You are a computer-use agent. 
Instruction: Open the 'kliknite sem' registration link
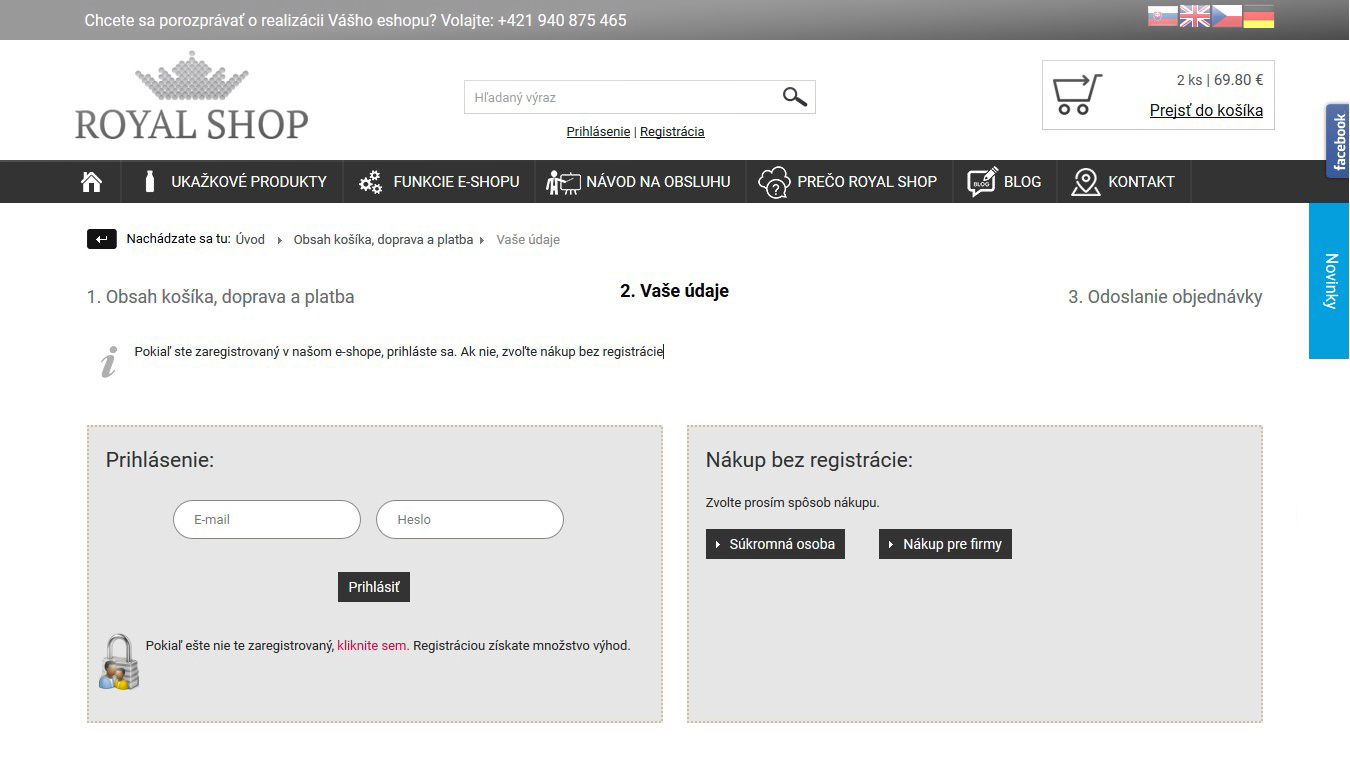[372, 646]
